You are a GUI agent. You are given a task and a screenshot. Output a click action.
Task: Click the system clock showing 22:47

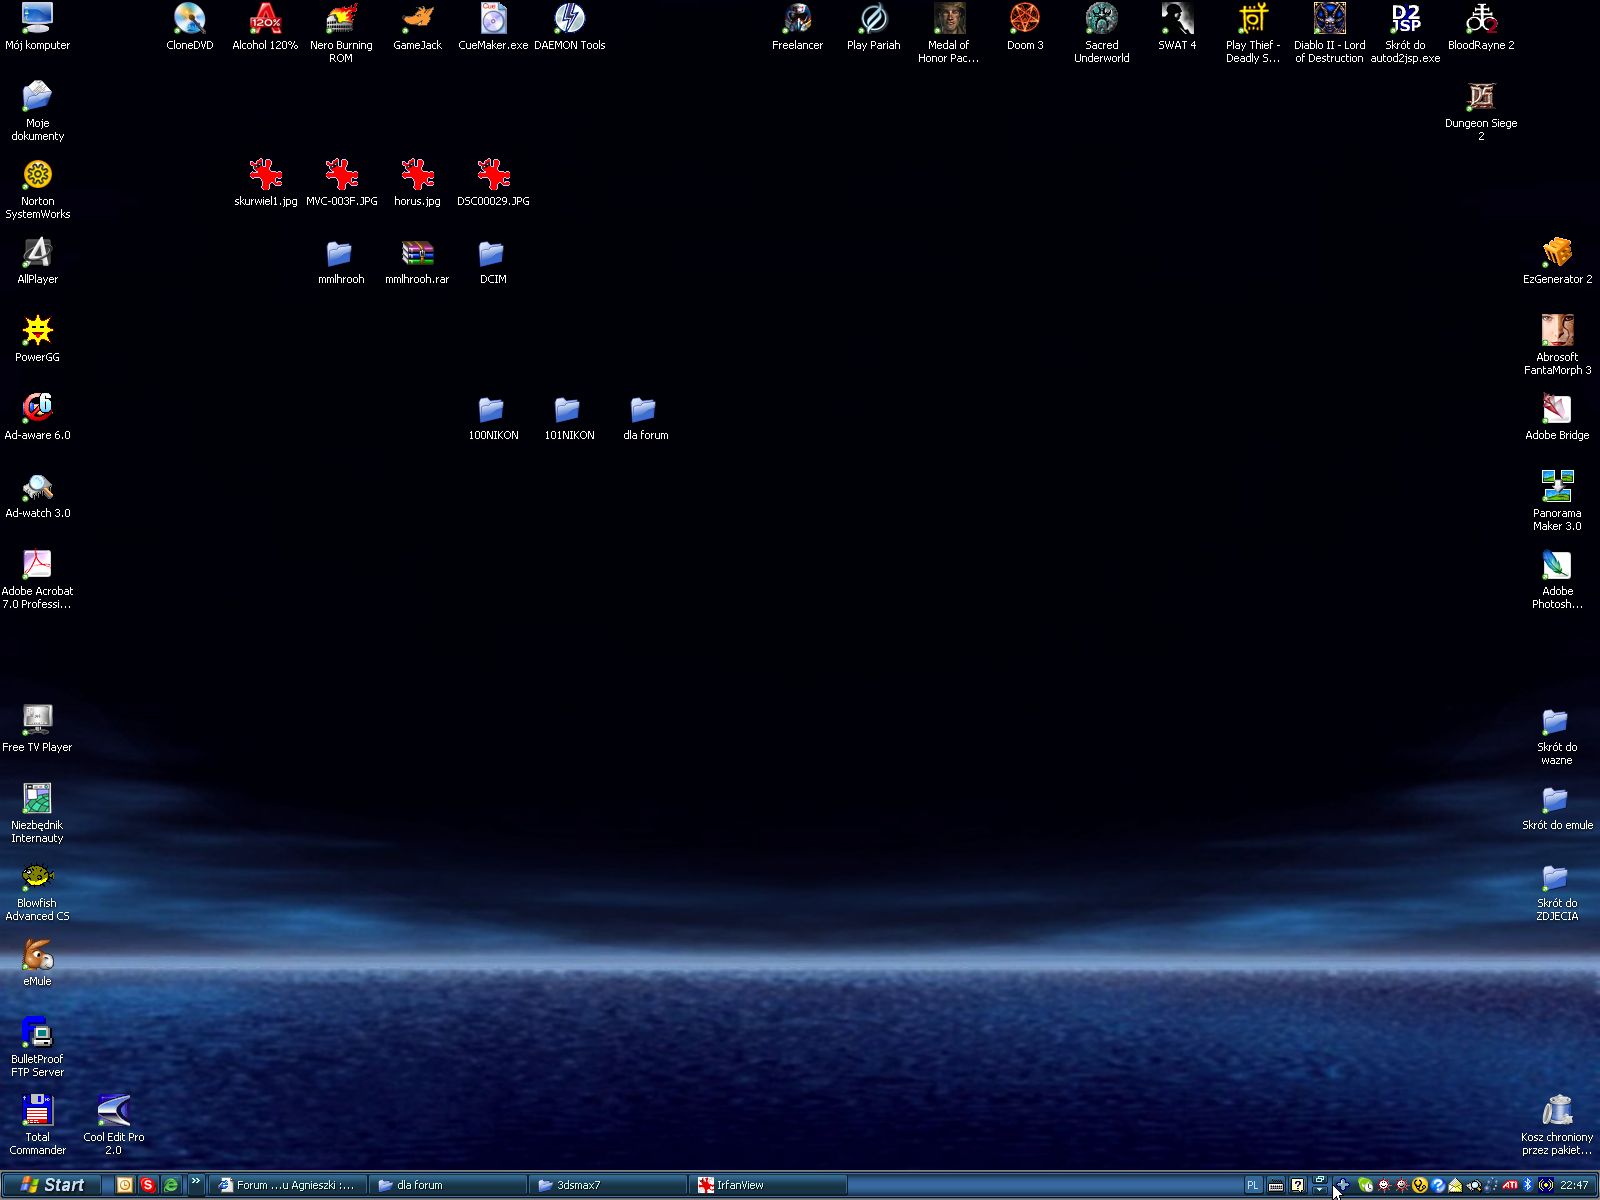1574,1185
